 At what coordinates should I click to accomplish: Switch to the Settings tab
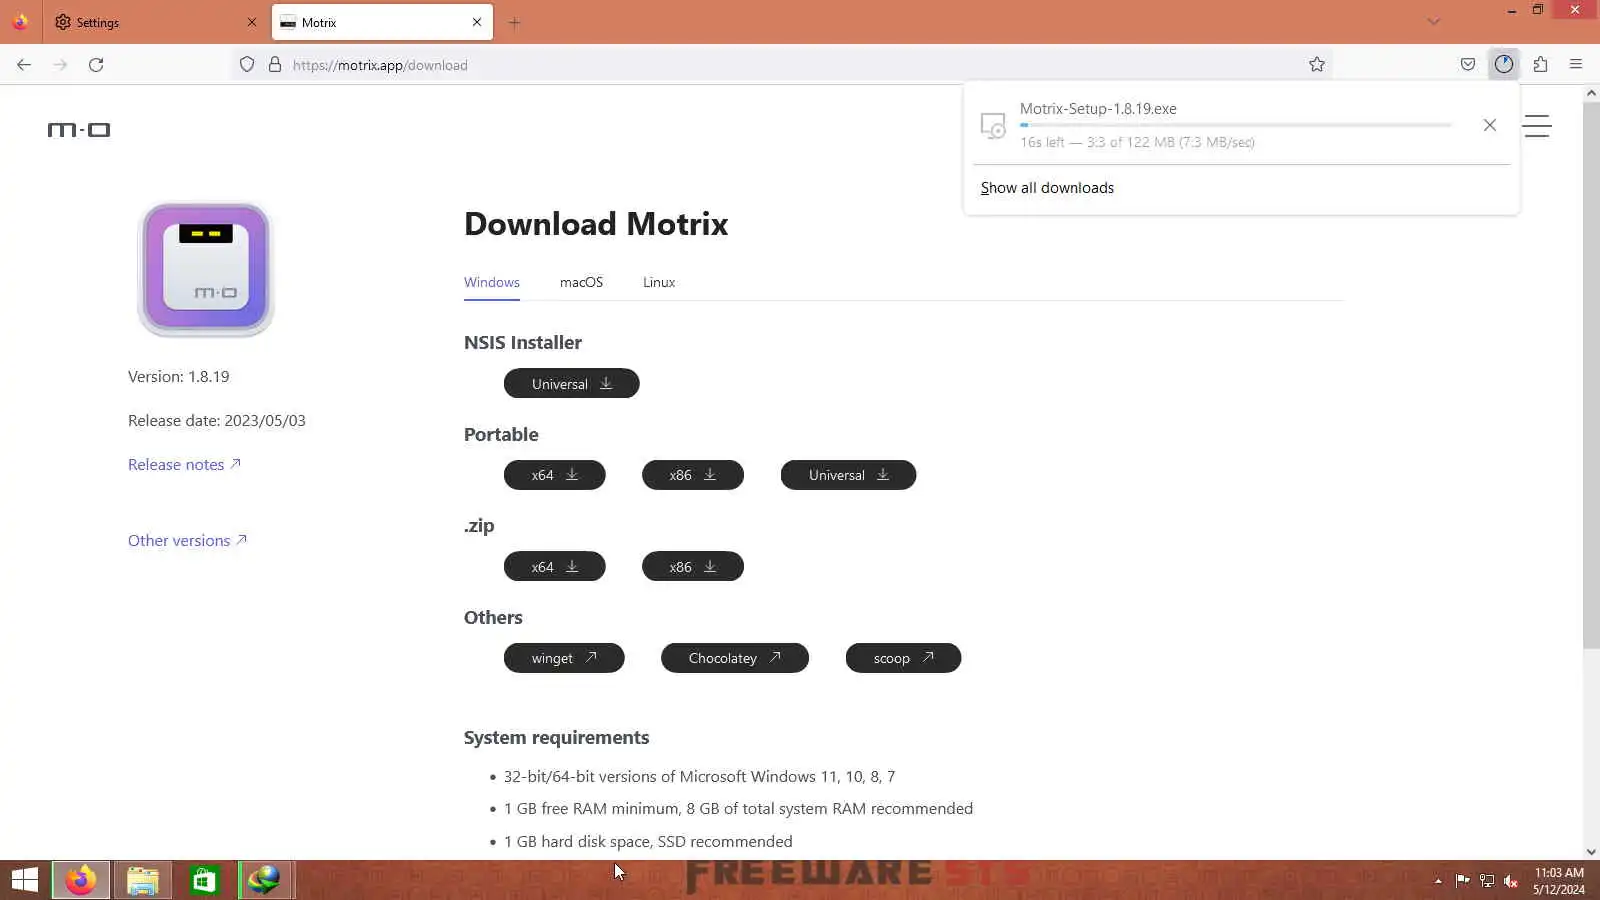coord(155,22)
